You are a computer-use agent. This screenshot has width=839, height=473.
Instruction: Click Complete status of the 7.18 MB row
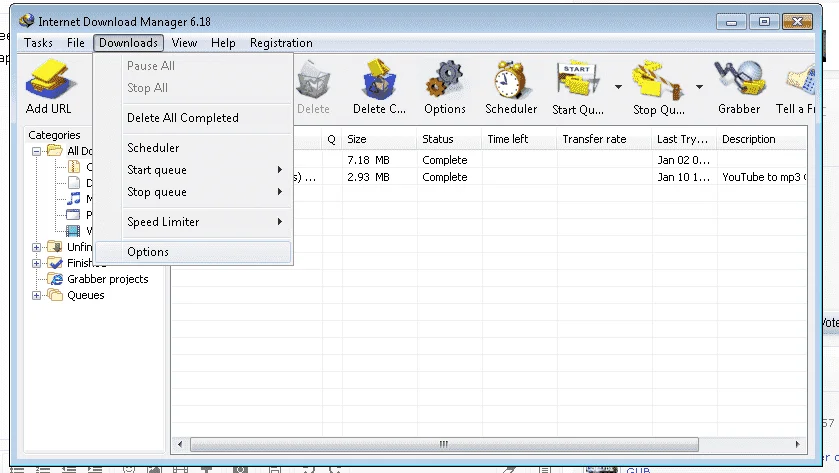[x=445, y=160]
